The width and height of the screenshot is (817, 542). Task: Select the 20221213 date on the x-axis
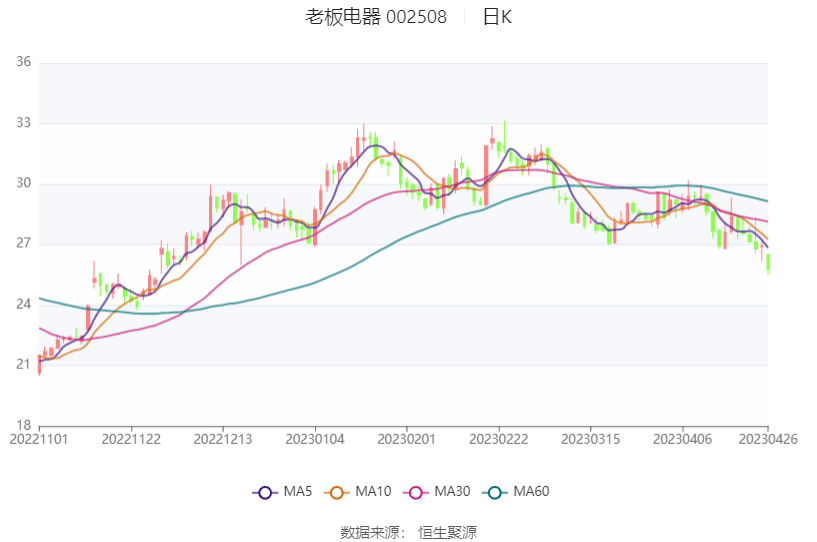[223, 438]
